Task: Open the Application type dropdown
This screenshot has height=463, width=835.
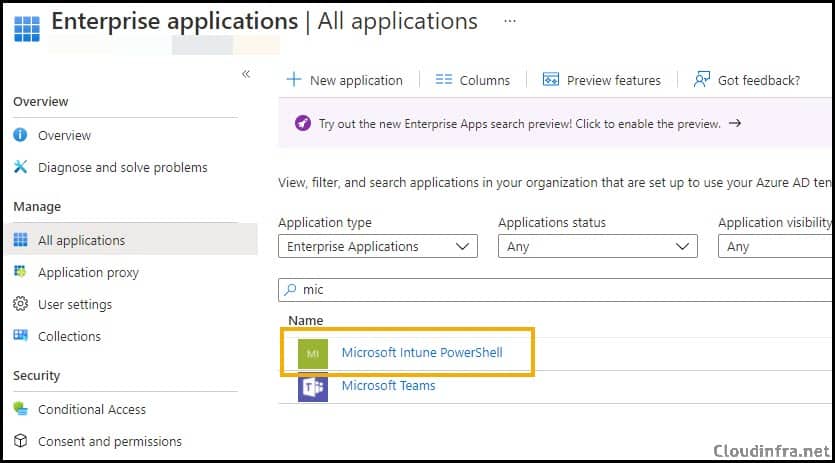Action: (378, 246)
